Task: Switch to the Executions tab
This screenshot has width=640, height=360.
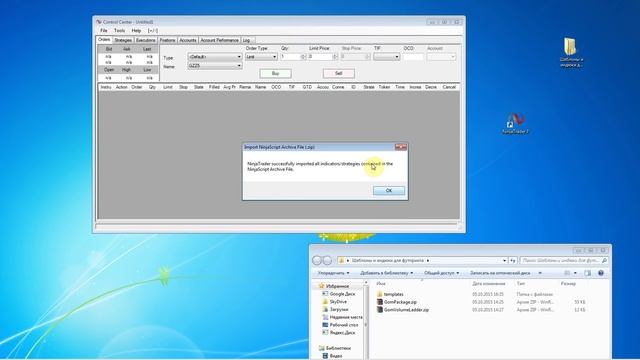Action: coord(146,40)
